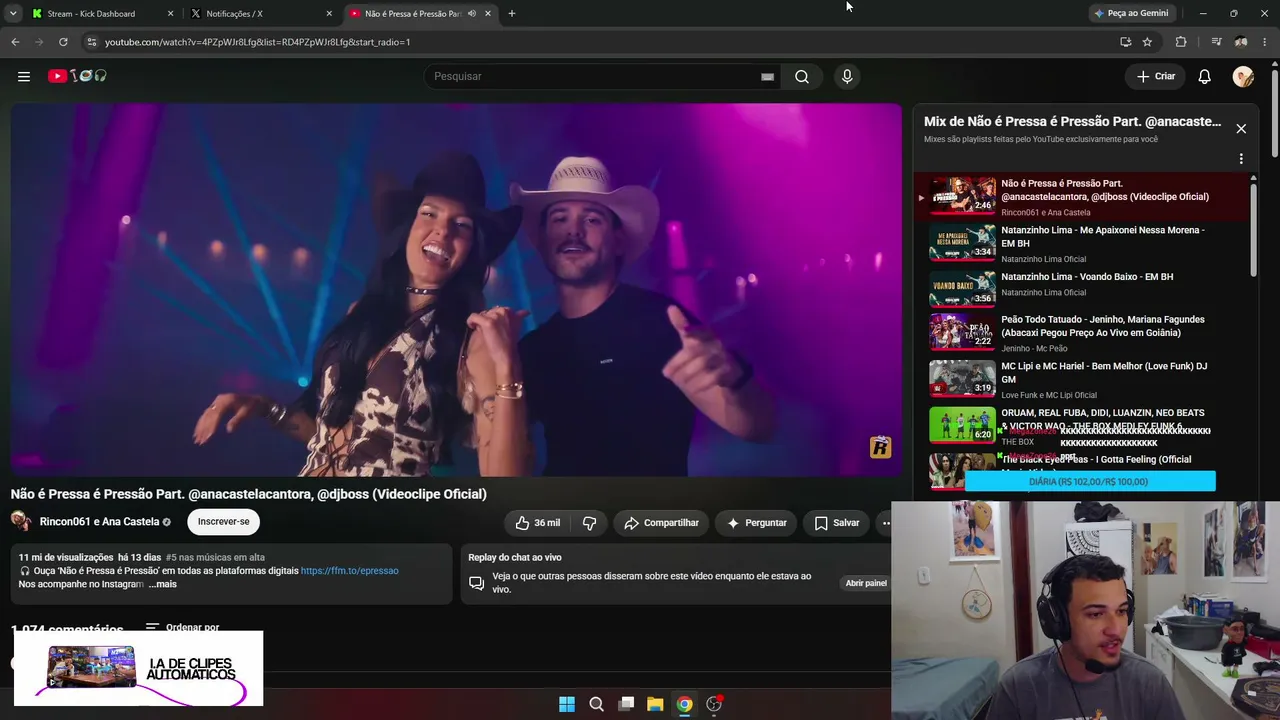Click the video watermark logo on the player
Viewport: 1280px width, 720px height.
[x=880, y=447]
